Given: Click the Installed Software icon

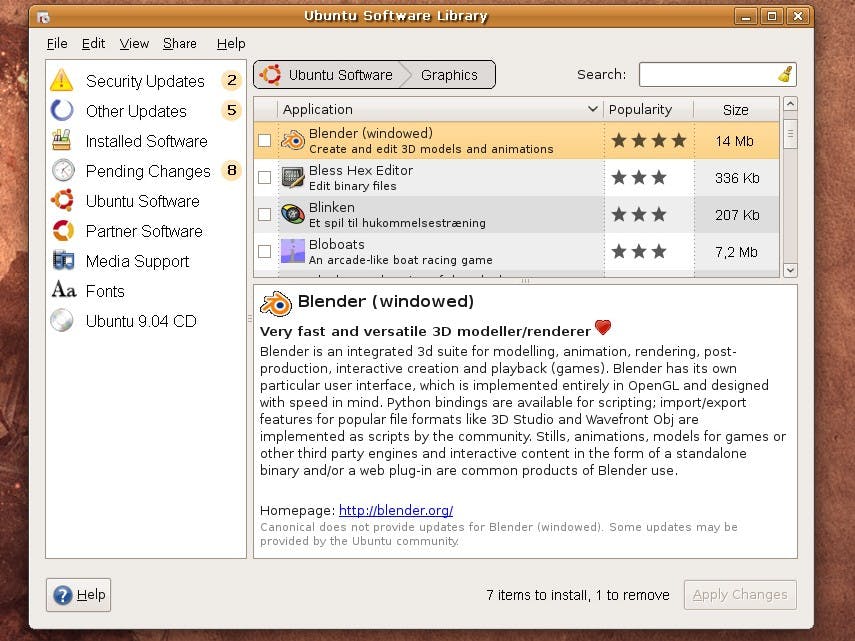Looking at the screenshot, I should 62,140.
